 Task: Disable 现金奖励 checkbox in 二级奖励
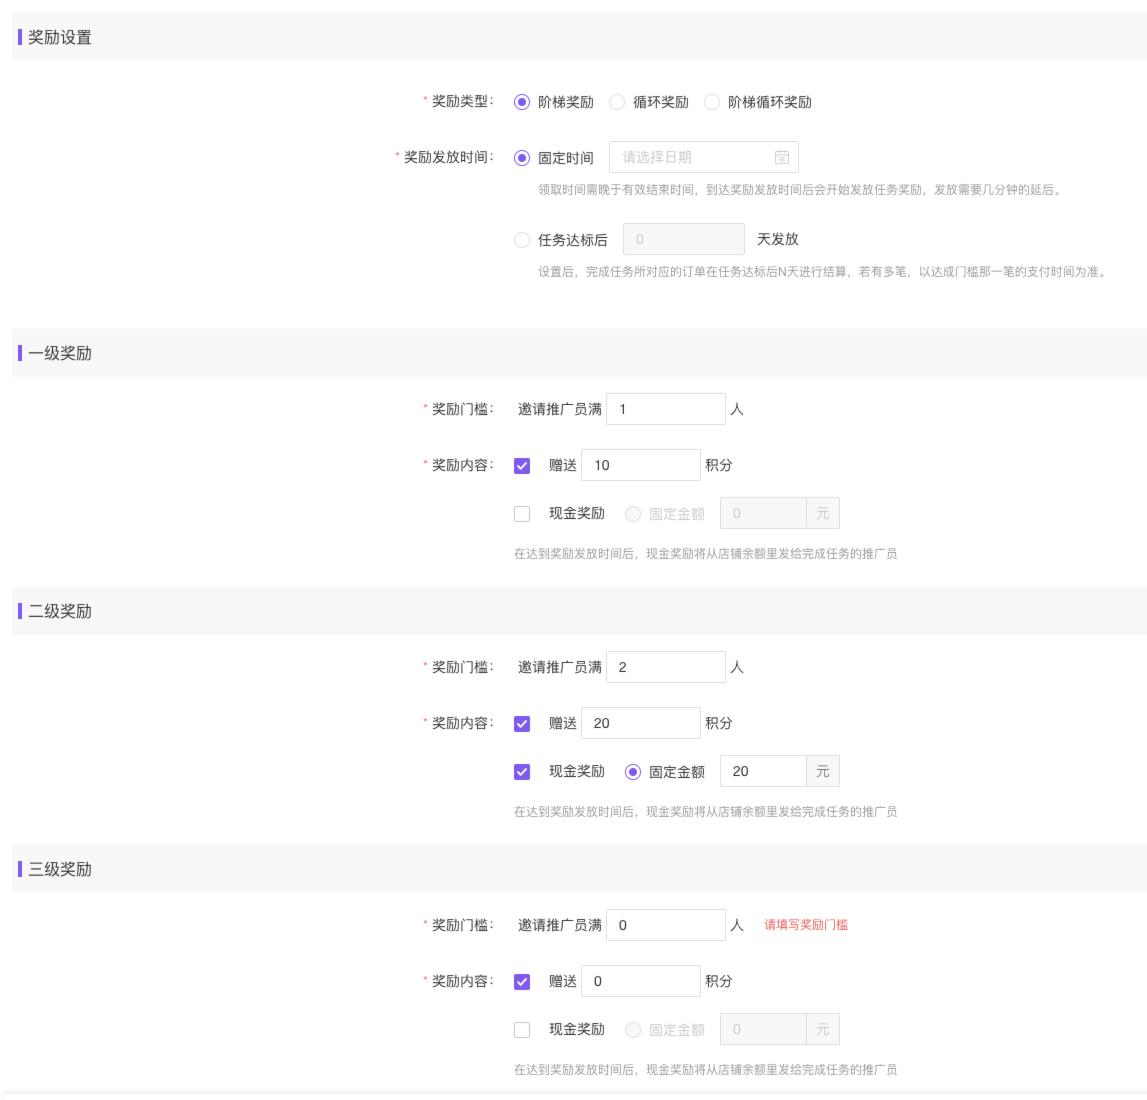click(522, 772)
